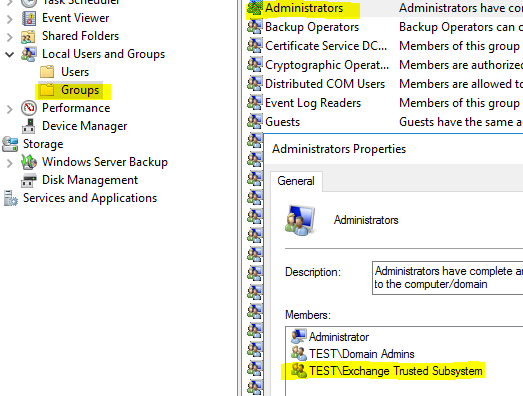
Task: Click the Event Viewer icon
Action: point(29,18)
